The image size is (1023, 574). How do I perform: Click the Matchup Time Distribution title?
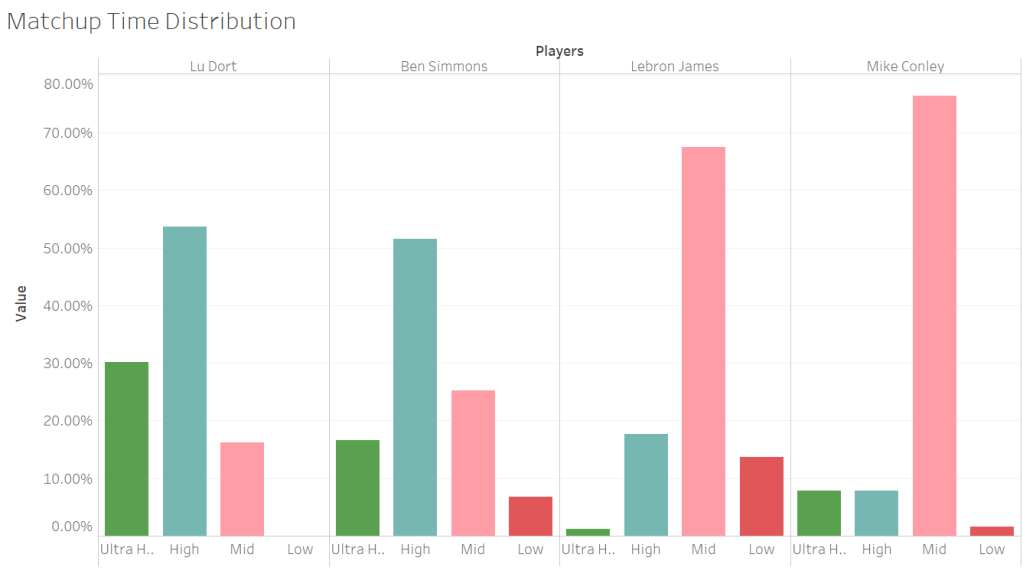click(151, 21)
